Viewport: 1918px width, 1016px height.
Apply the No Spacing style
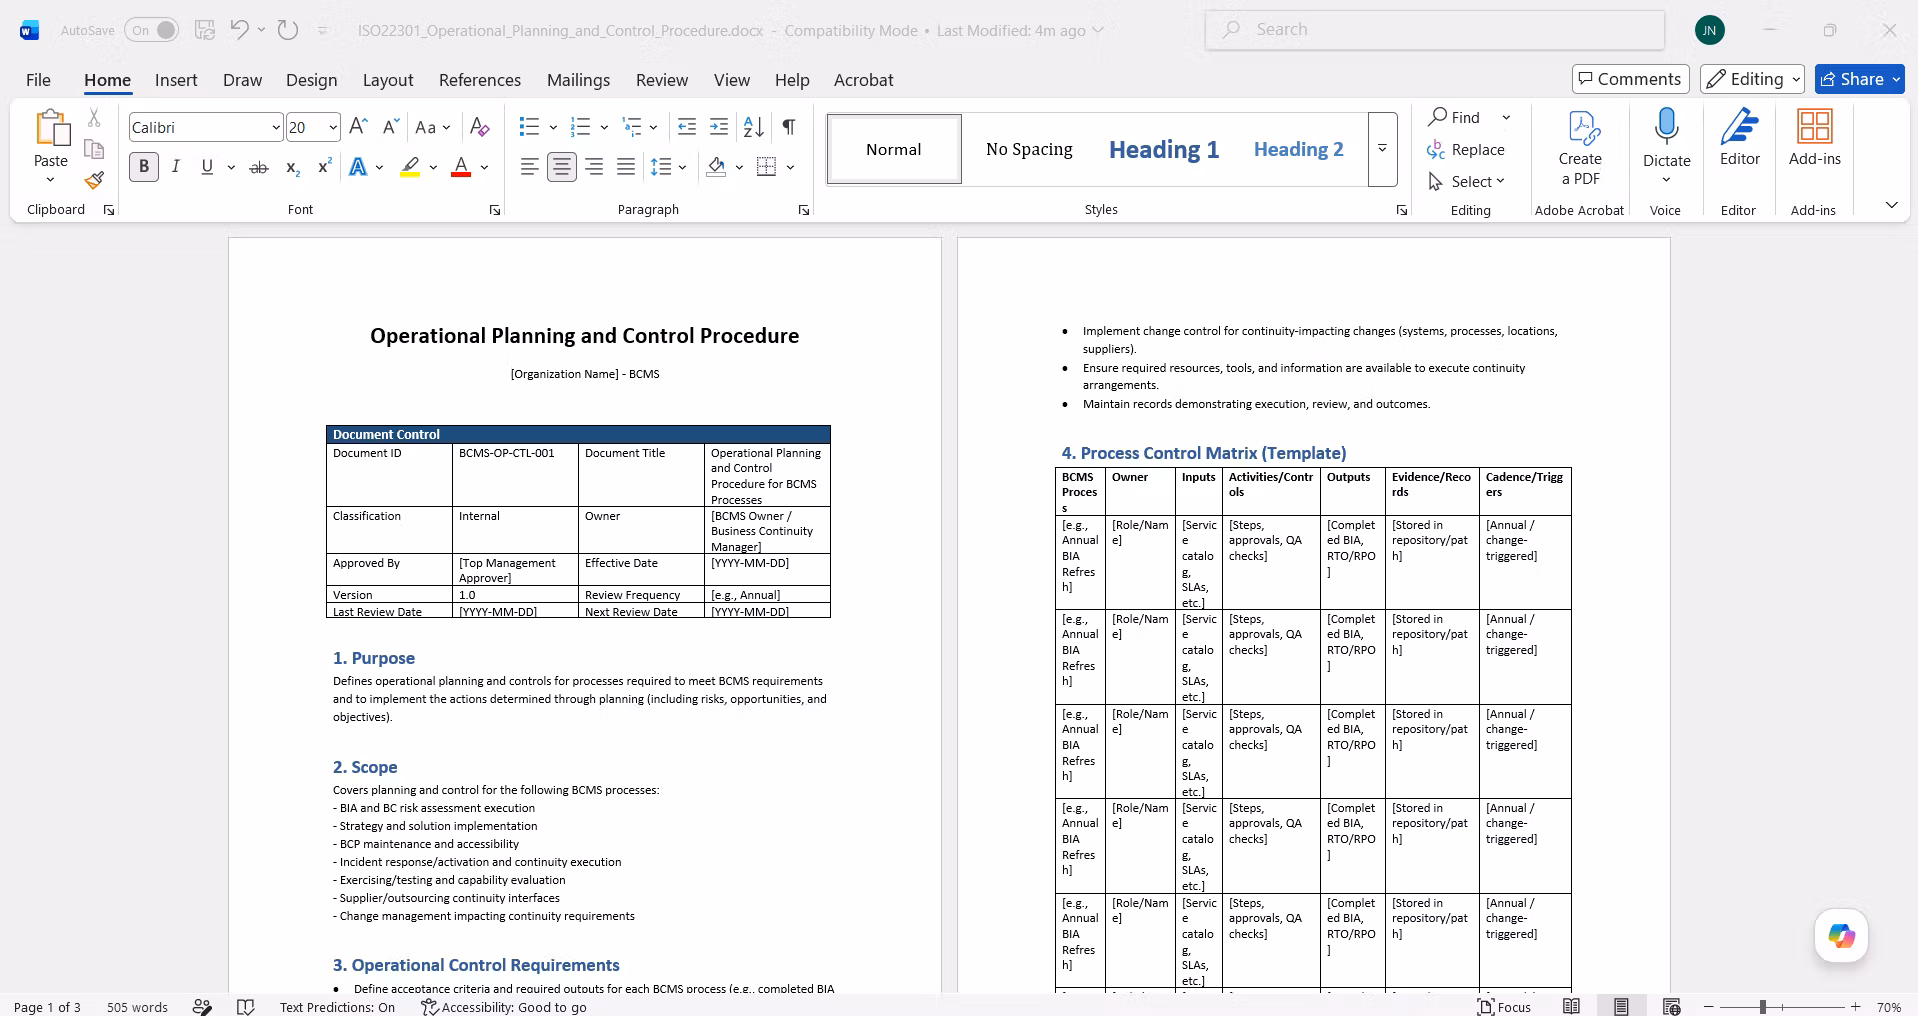pyautogui.click(x=1029, y=149)
